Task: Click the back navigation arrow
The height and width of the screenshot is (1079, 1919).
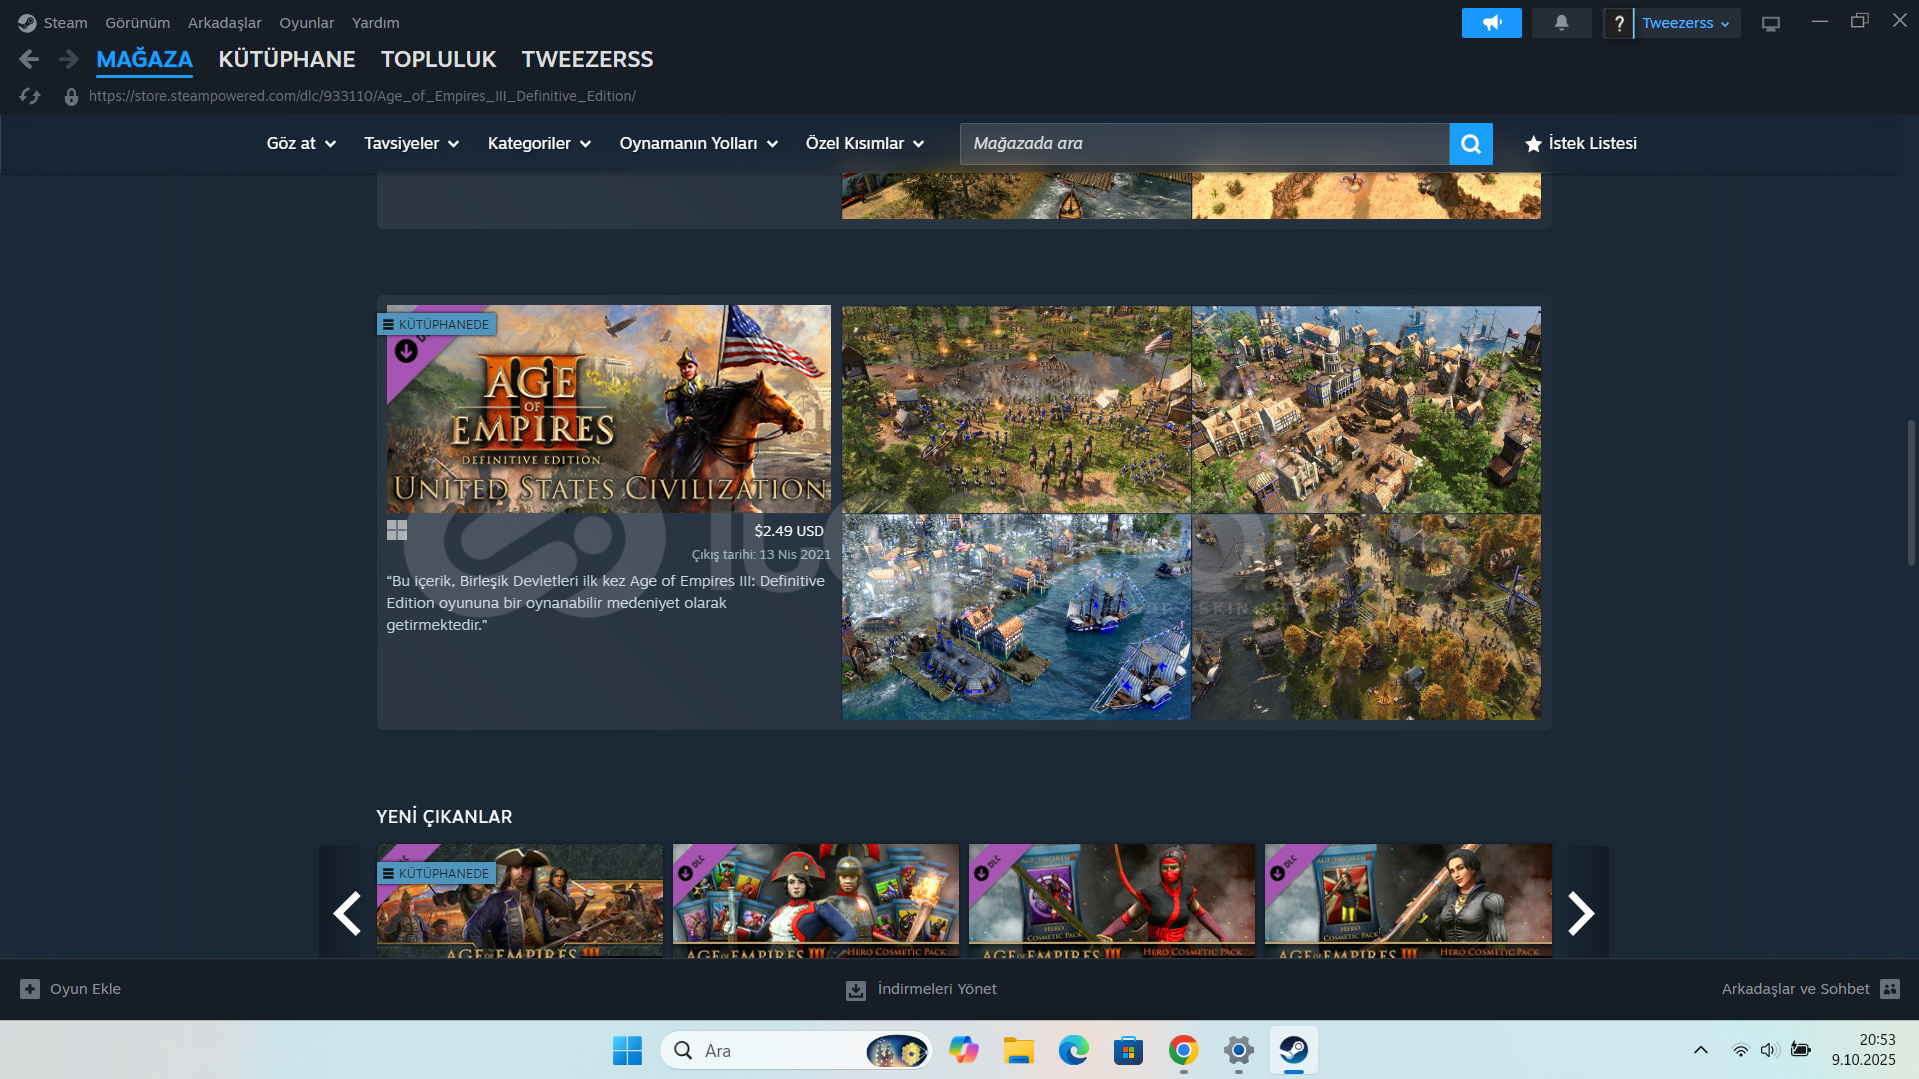Action: tap(29, 60)
